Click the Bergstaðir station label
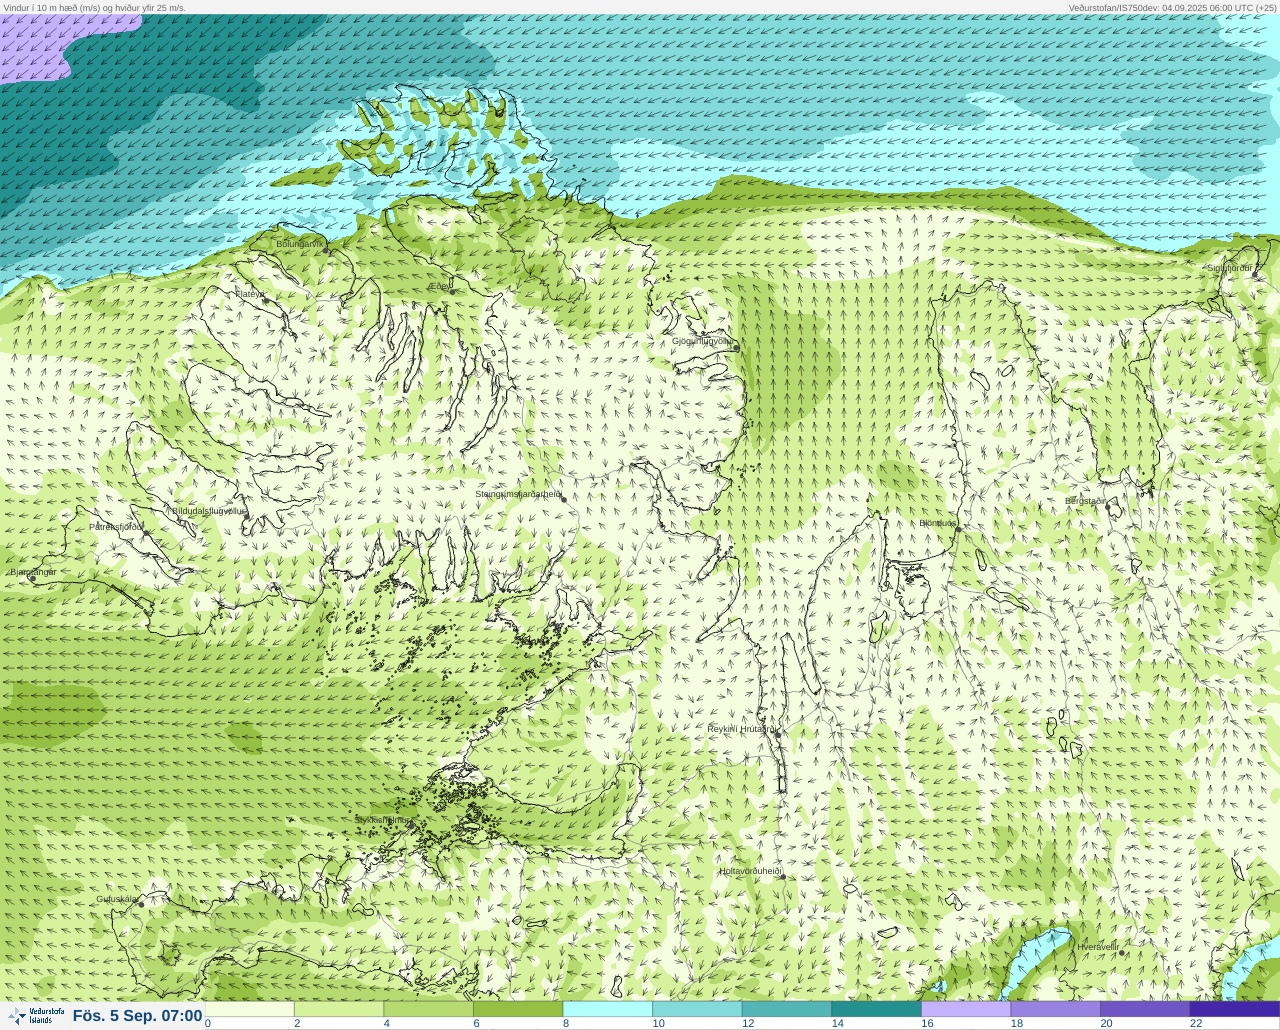This screenshot has height=1030, width=1280. pyautogui.click(x=1085, y=501)
